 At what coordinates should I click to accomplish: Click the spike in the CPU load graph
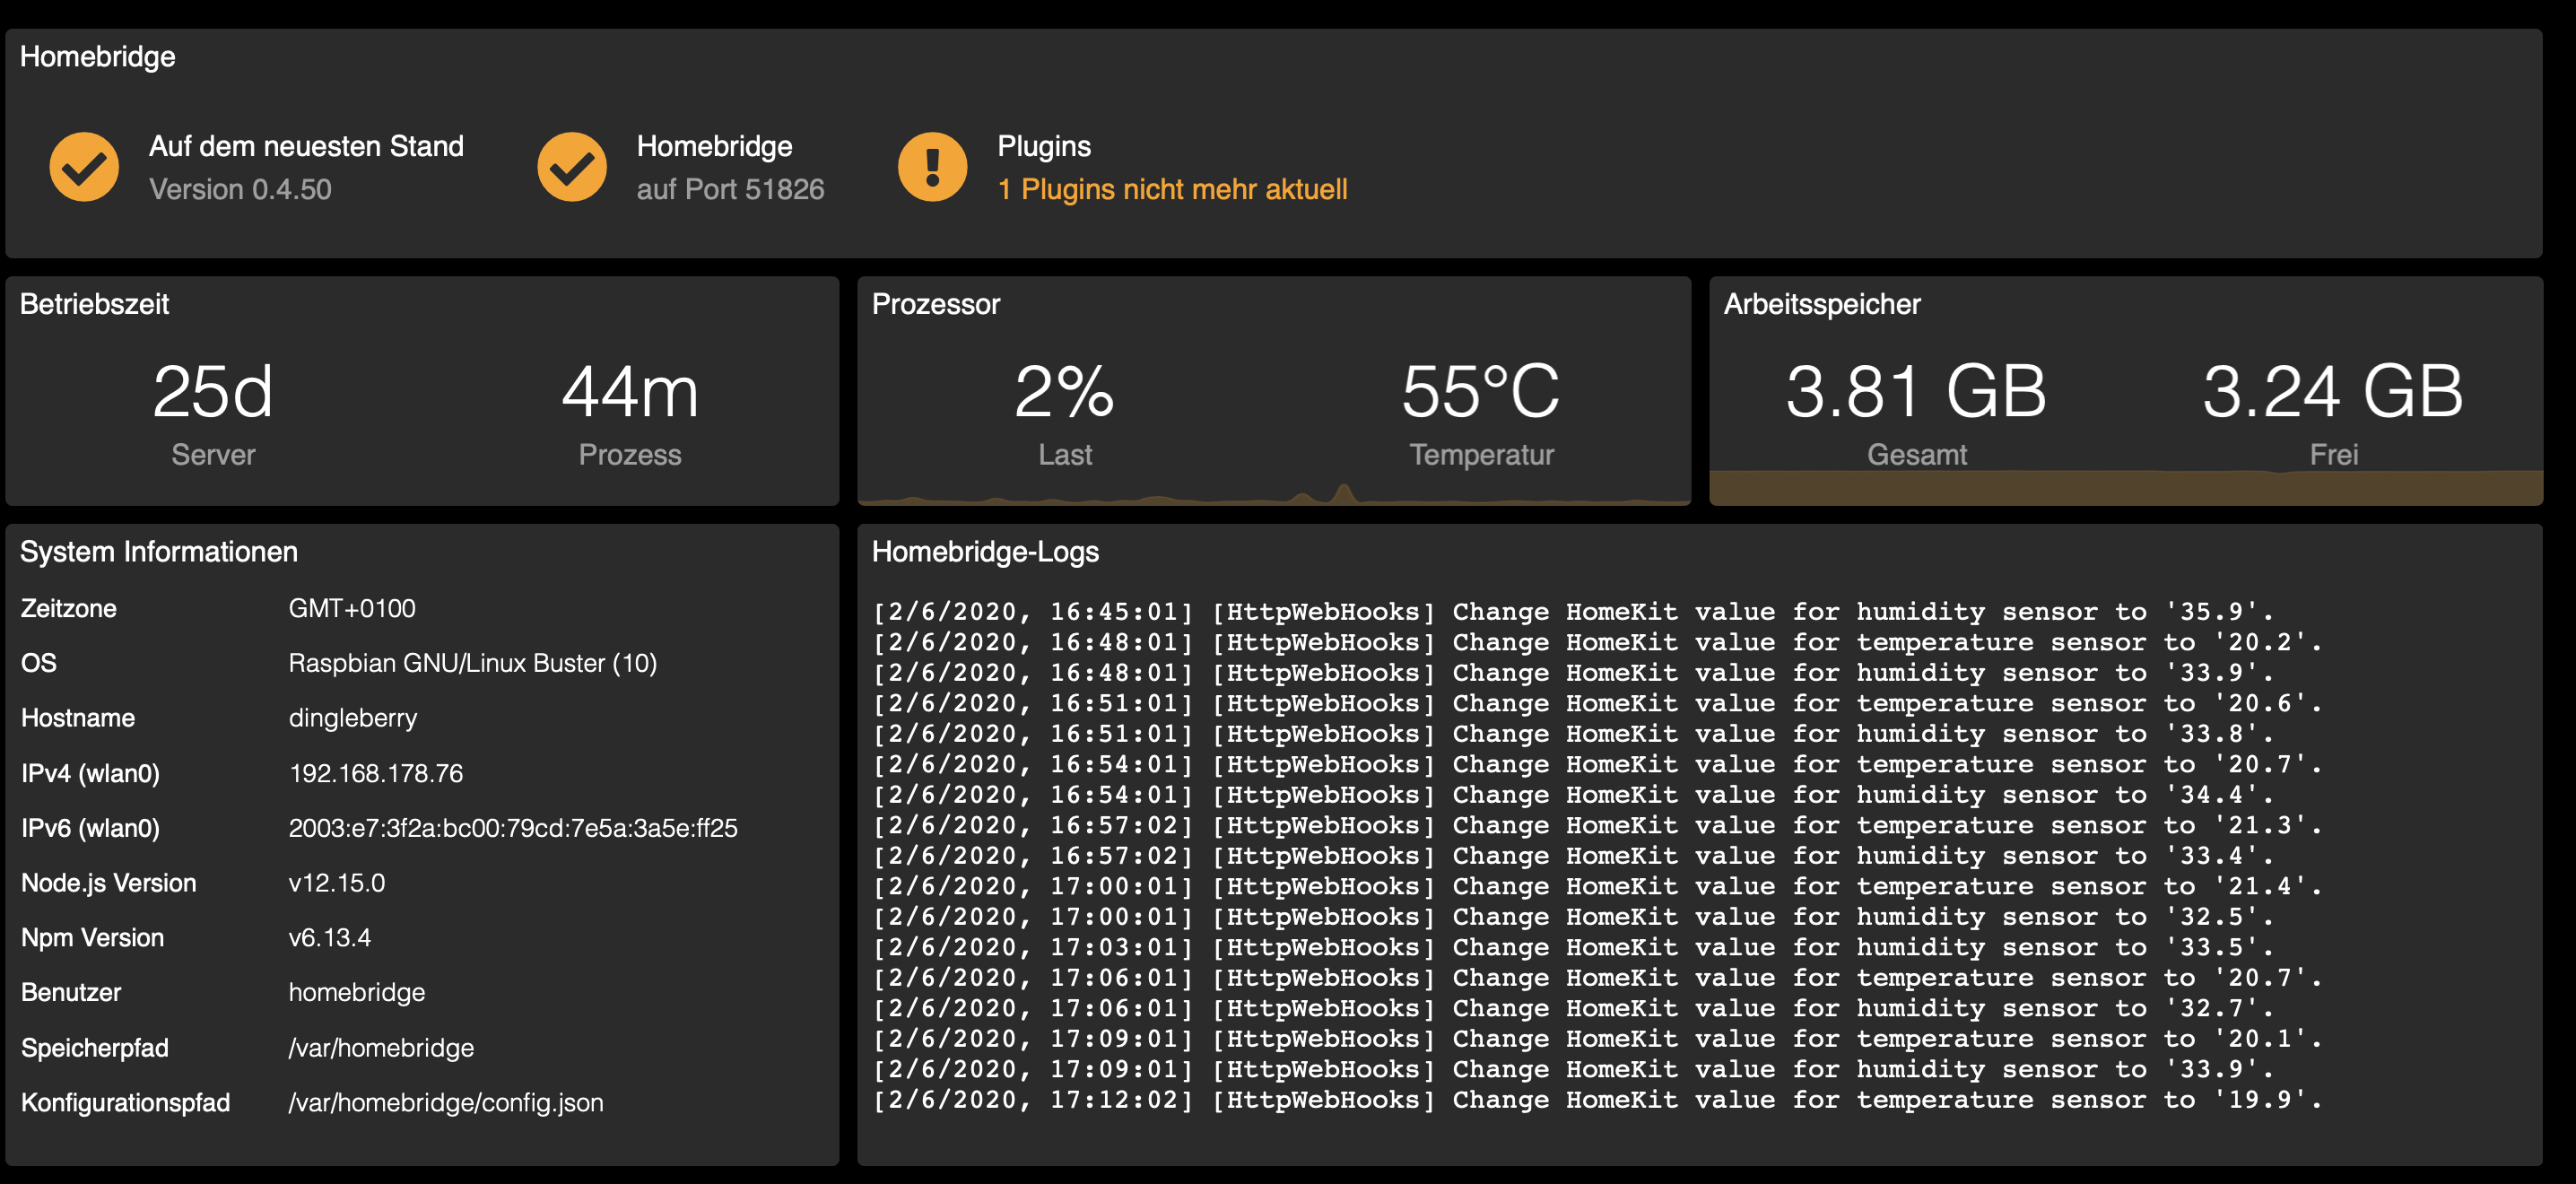tap(1343, 492)
